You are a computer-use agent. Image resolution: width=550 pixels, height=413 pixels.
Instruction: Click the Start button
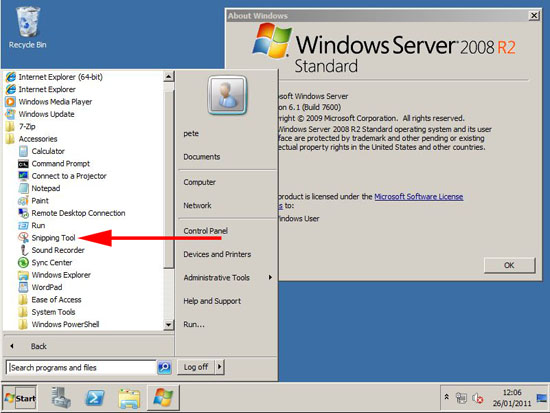pyautogui.click(x=20, y=398)
